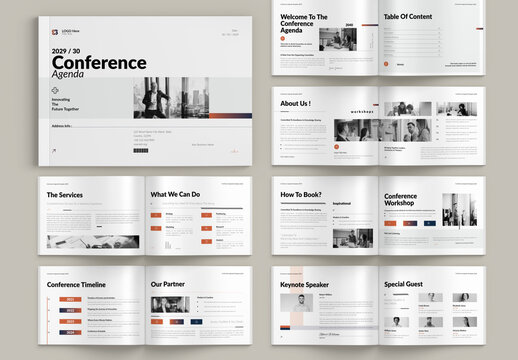Click the orange circle icon on the About Us spread
518x360 pixels.
coord(336,147)
